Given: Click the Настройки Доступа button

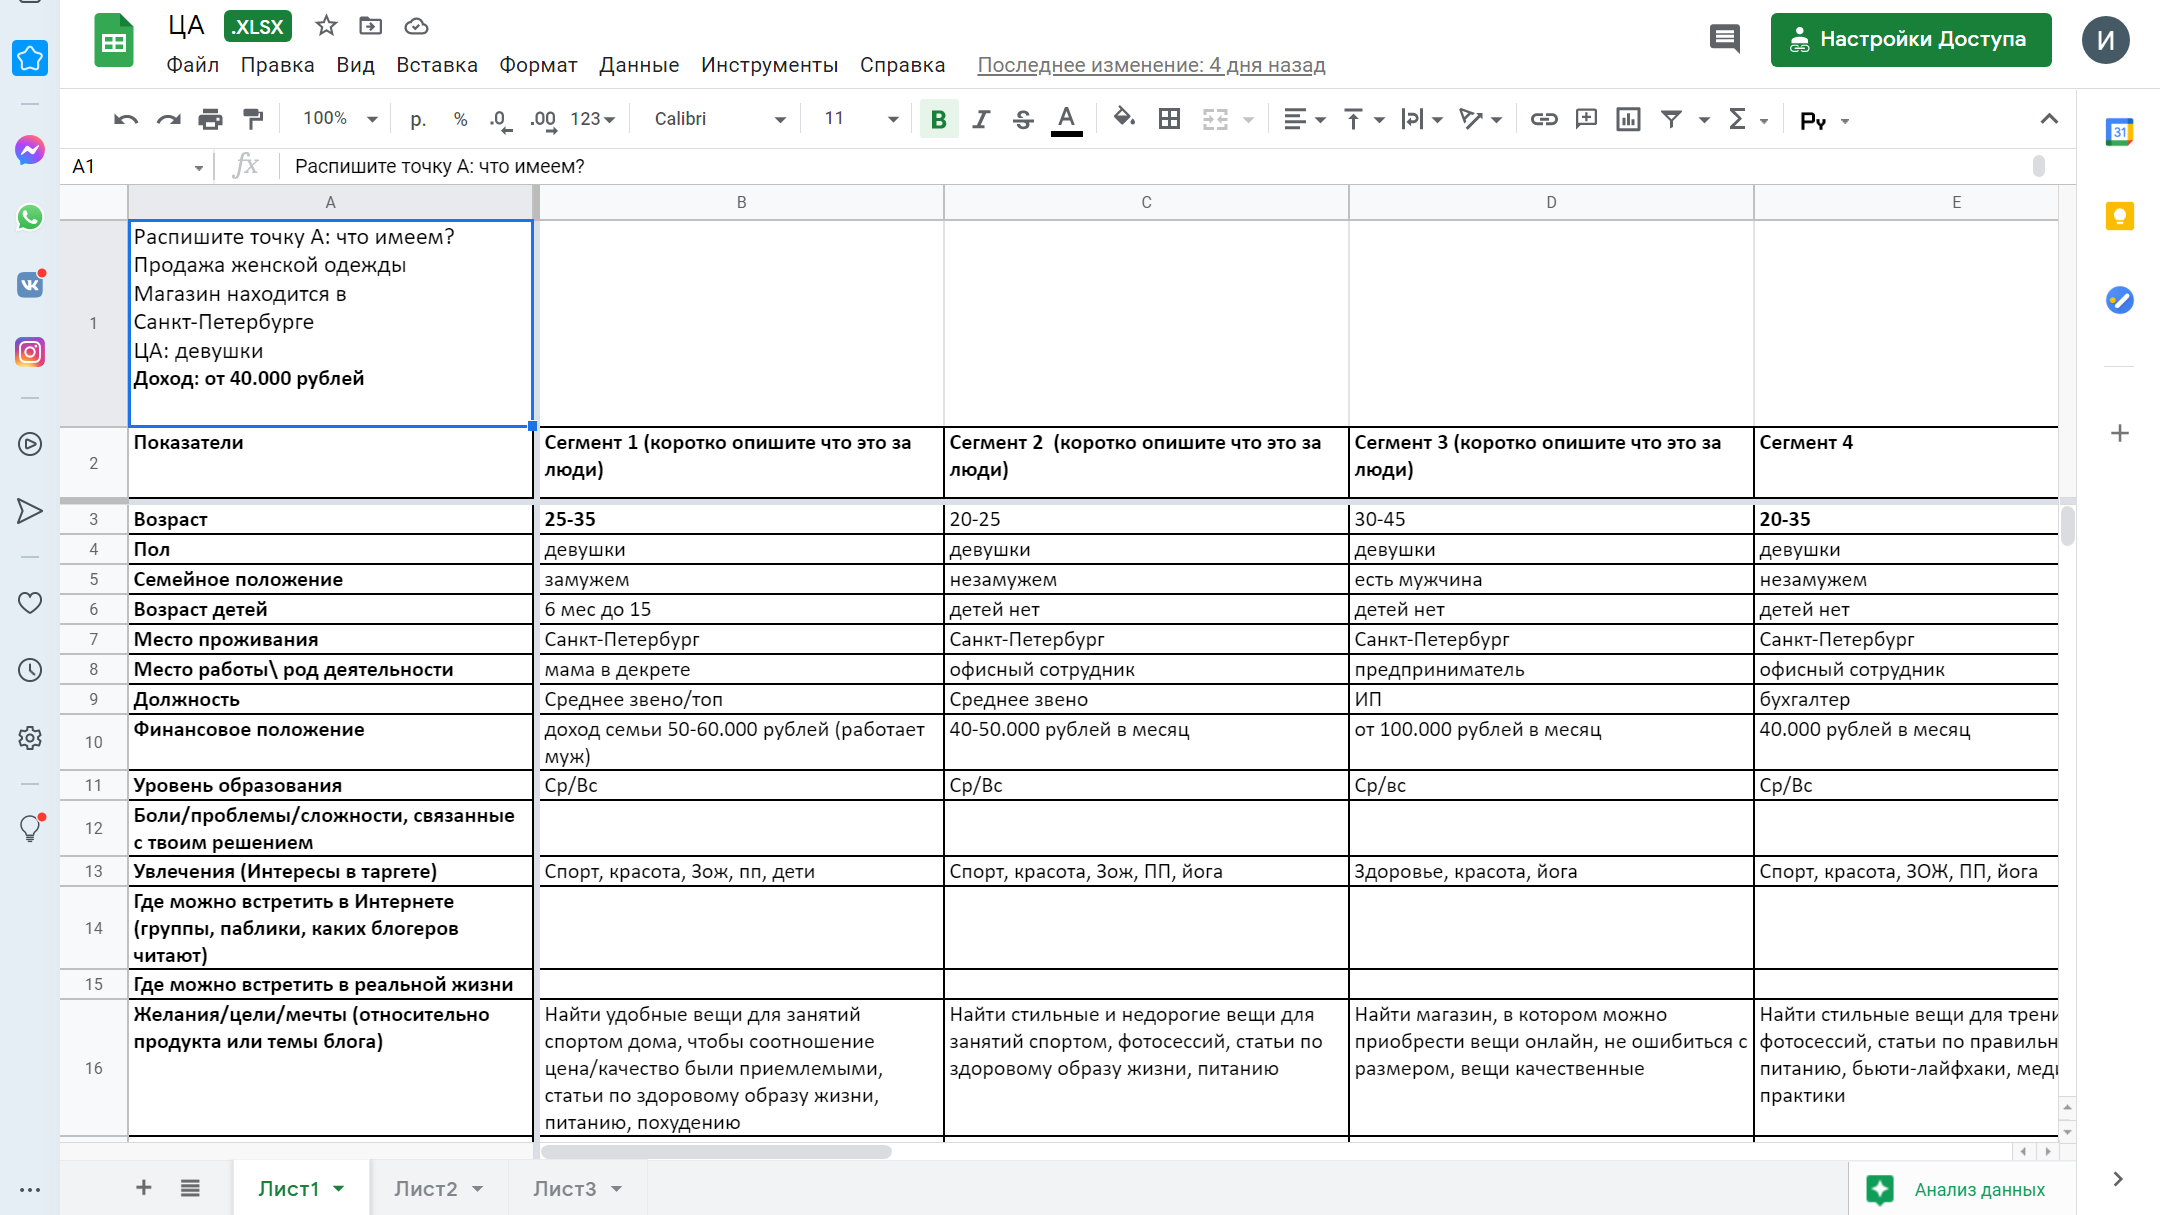Looking at the screenshot, I should point(1910,40).
